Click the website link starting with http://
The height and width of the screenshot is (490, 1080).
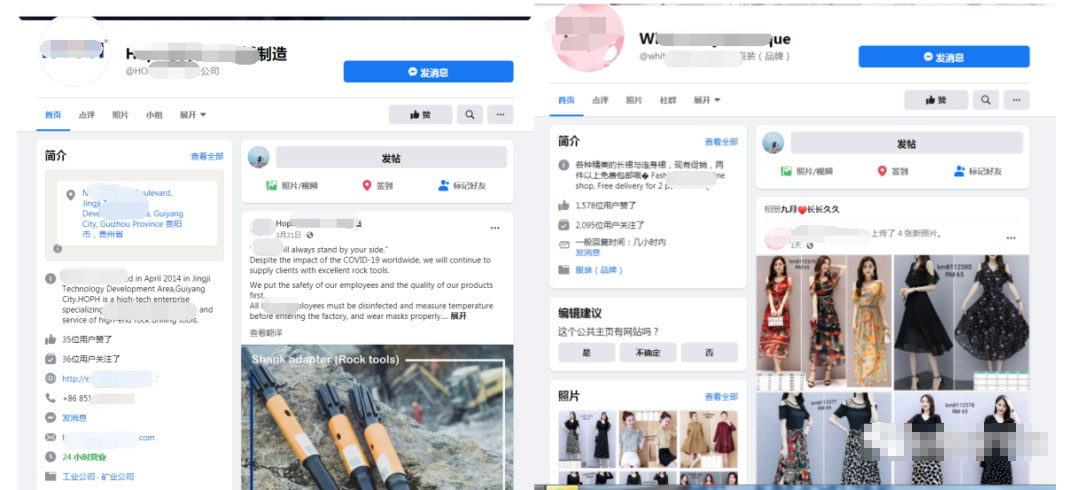[x=110, y=378]
